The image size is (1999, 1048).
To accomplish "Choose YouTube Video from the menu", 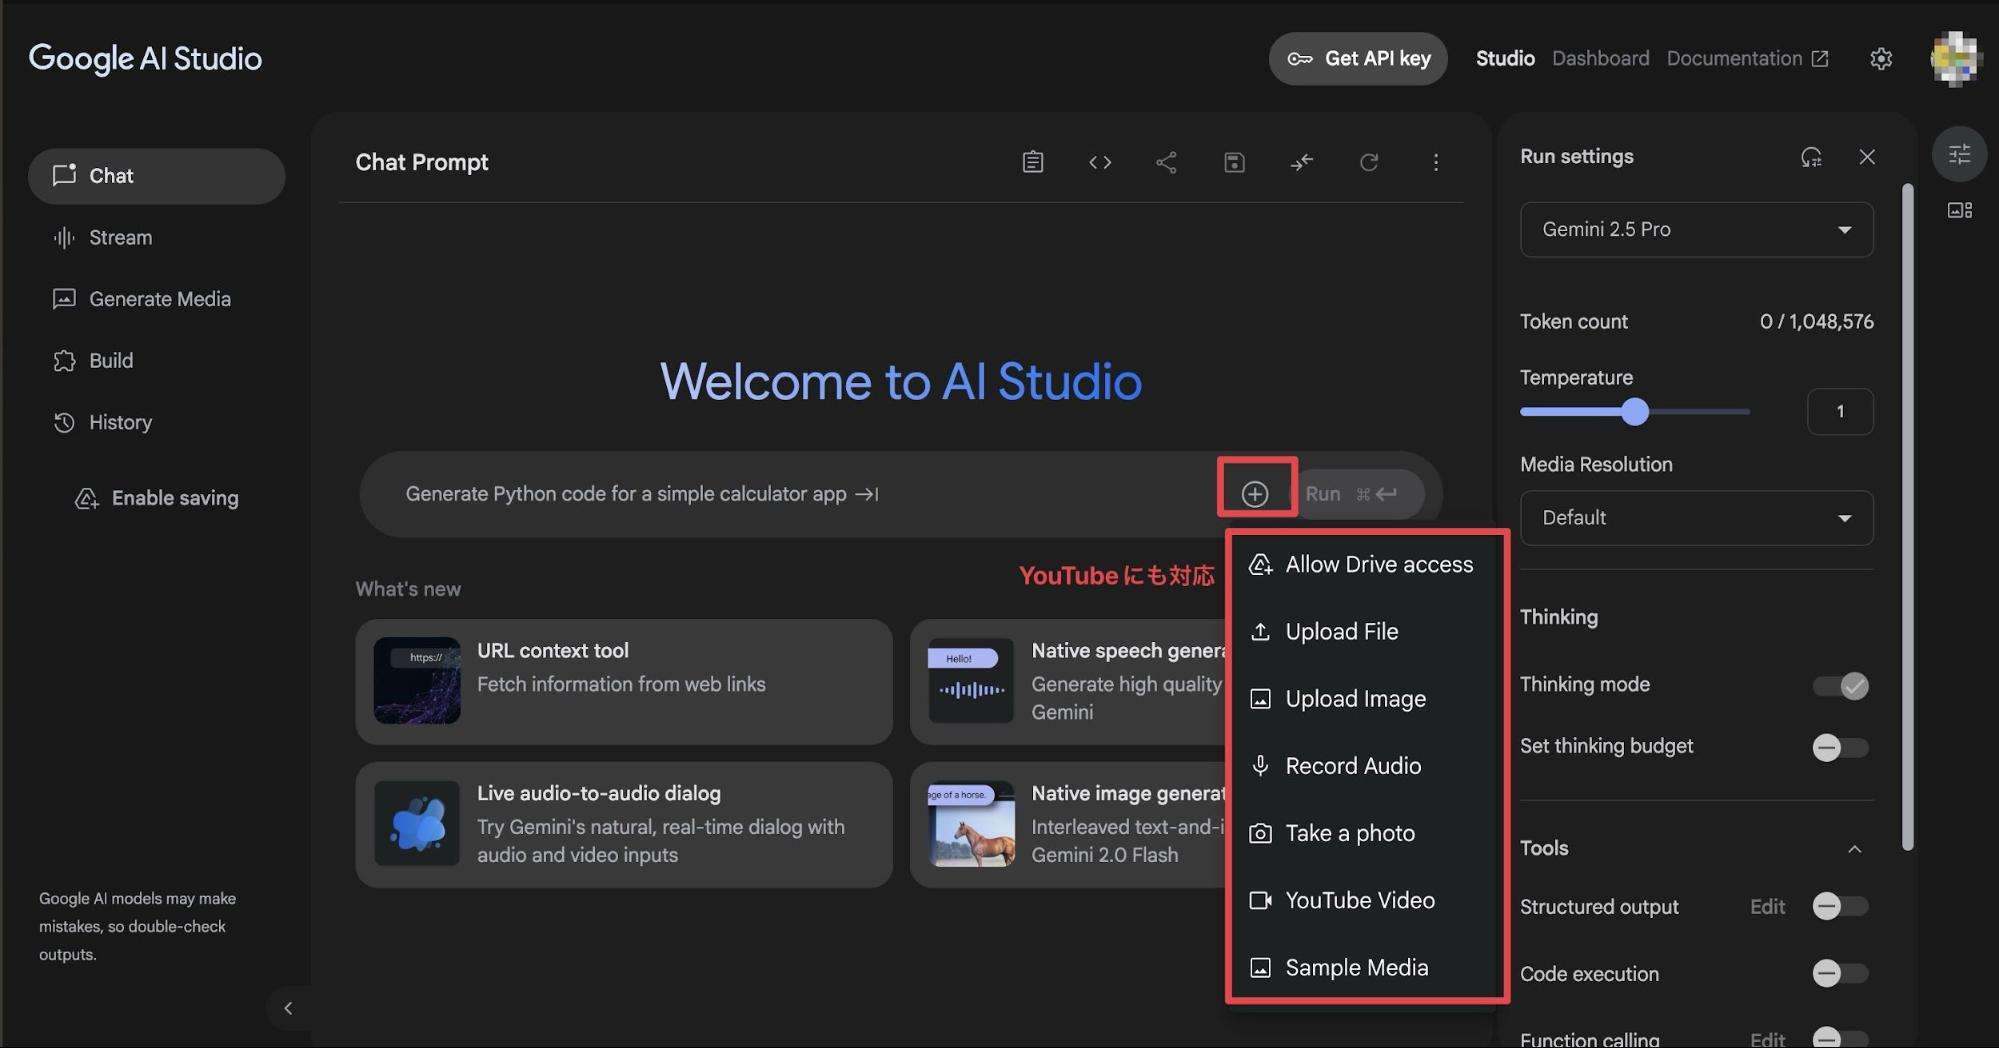I will tap(1366, 900).
